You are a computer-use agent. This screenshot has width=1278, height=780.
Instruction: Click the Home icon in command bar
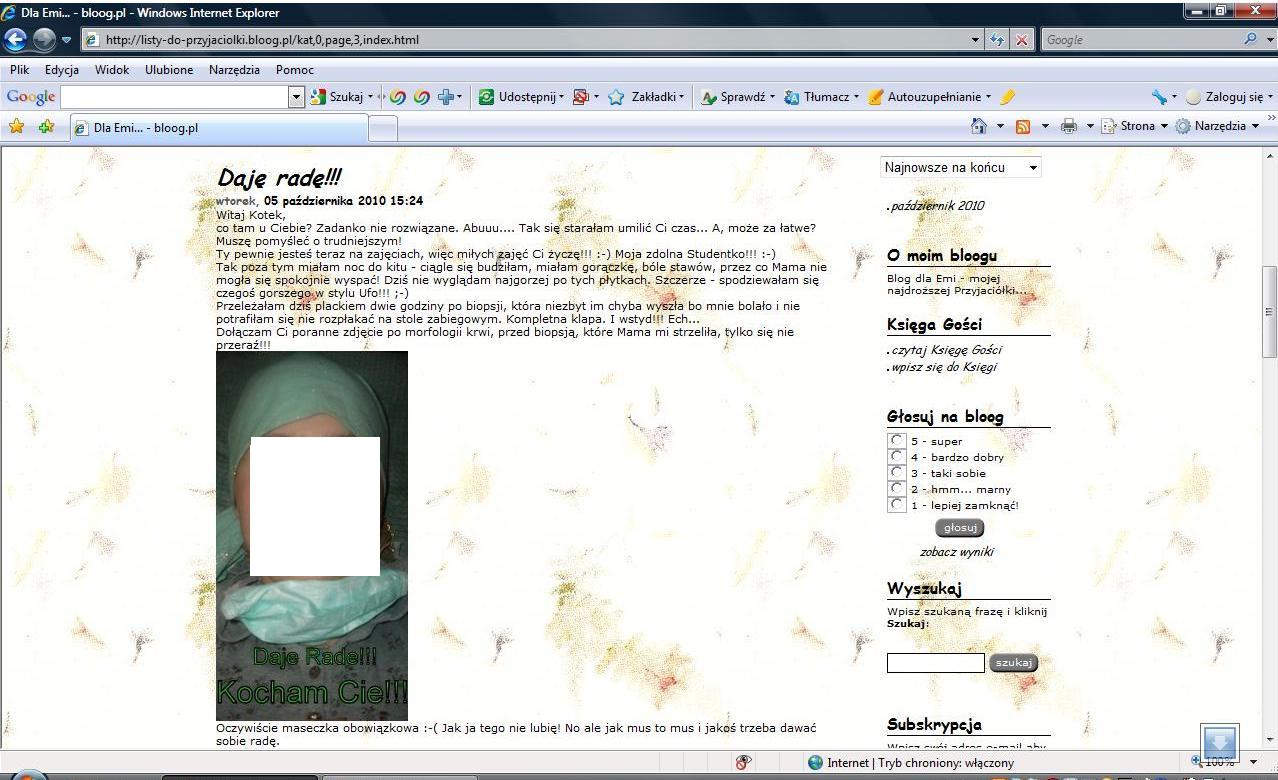click(979, 126)
